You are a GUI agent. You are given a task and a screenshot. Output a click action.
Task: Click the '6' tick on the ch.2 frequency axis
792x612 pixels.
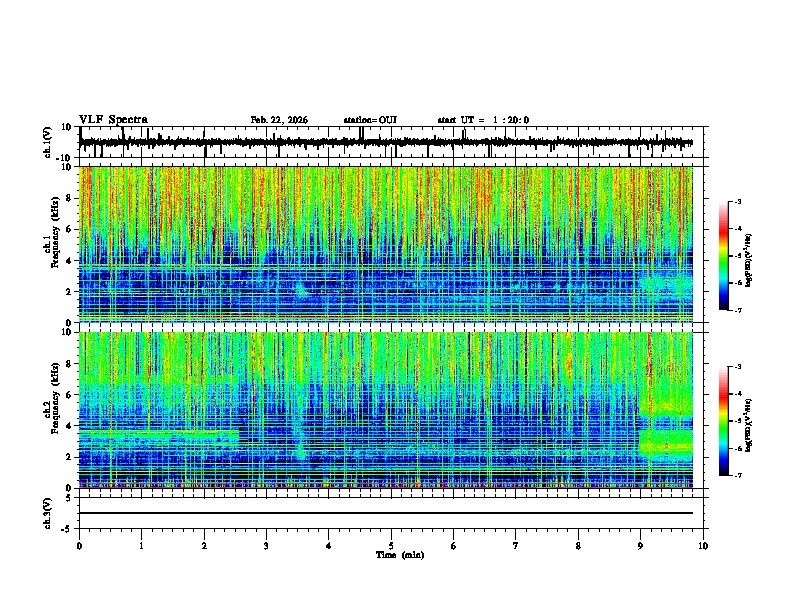(x=71, y=395)
